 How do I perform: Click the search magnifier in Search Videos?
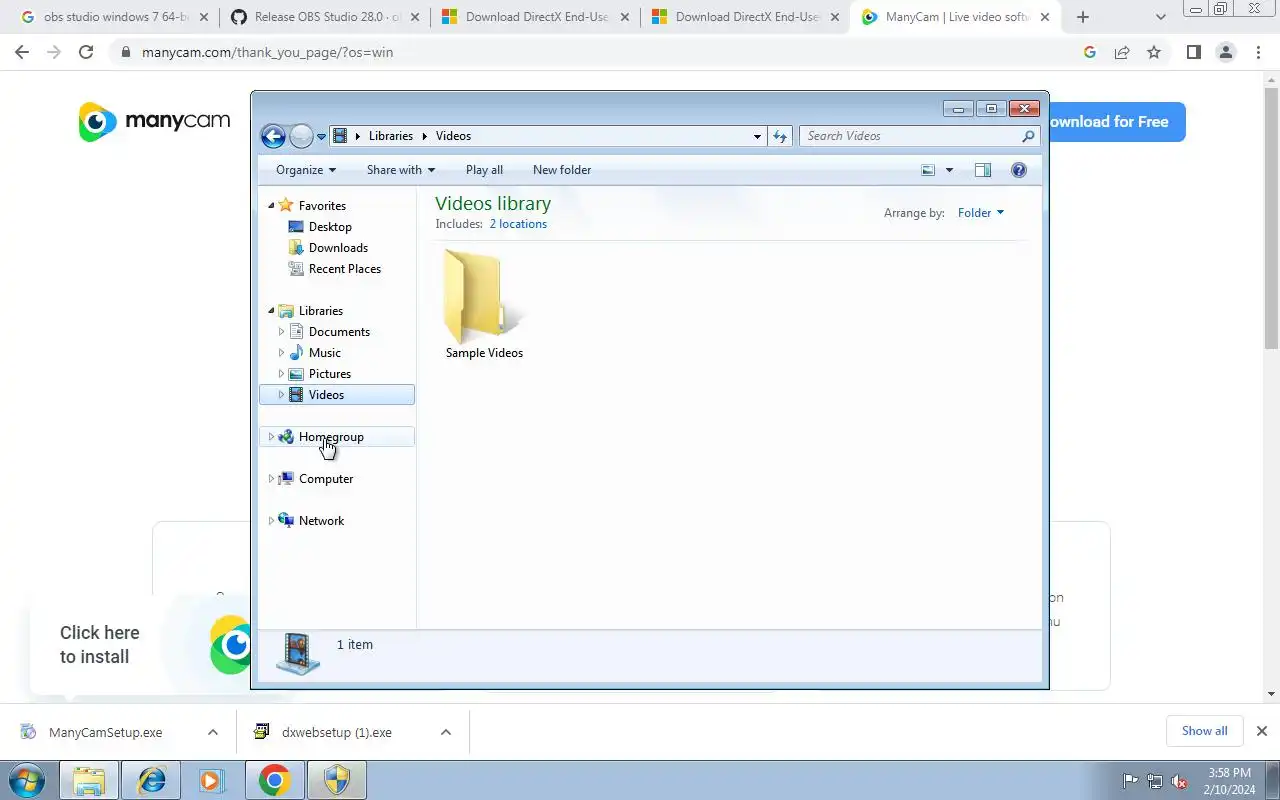click(x=1028, y=136)
